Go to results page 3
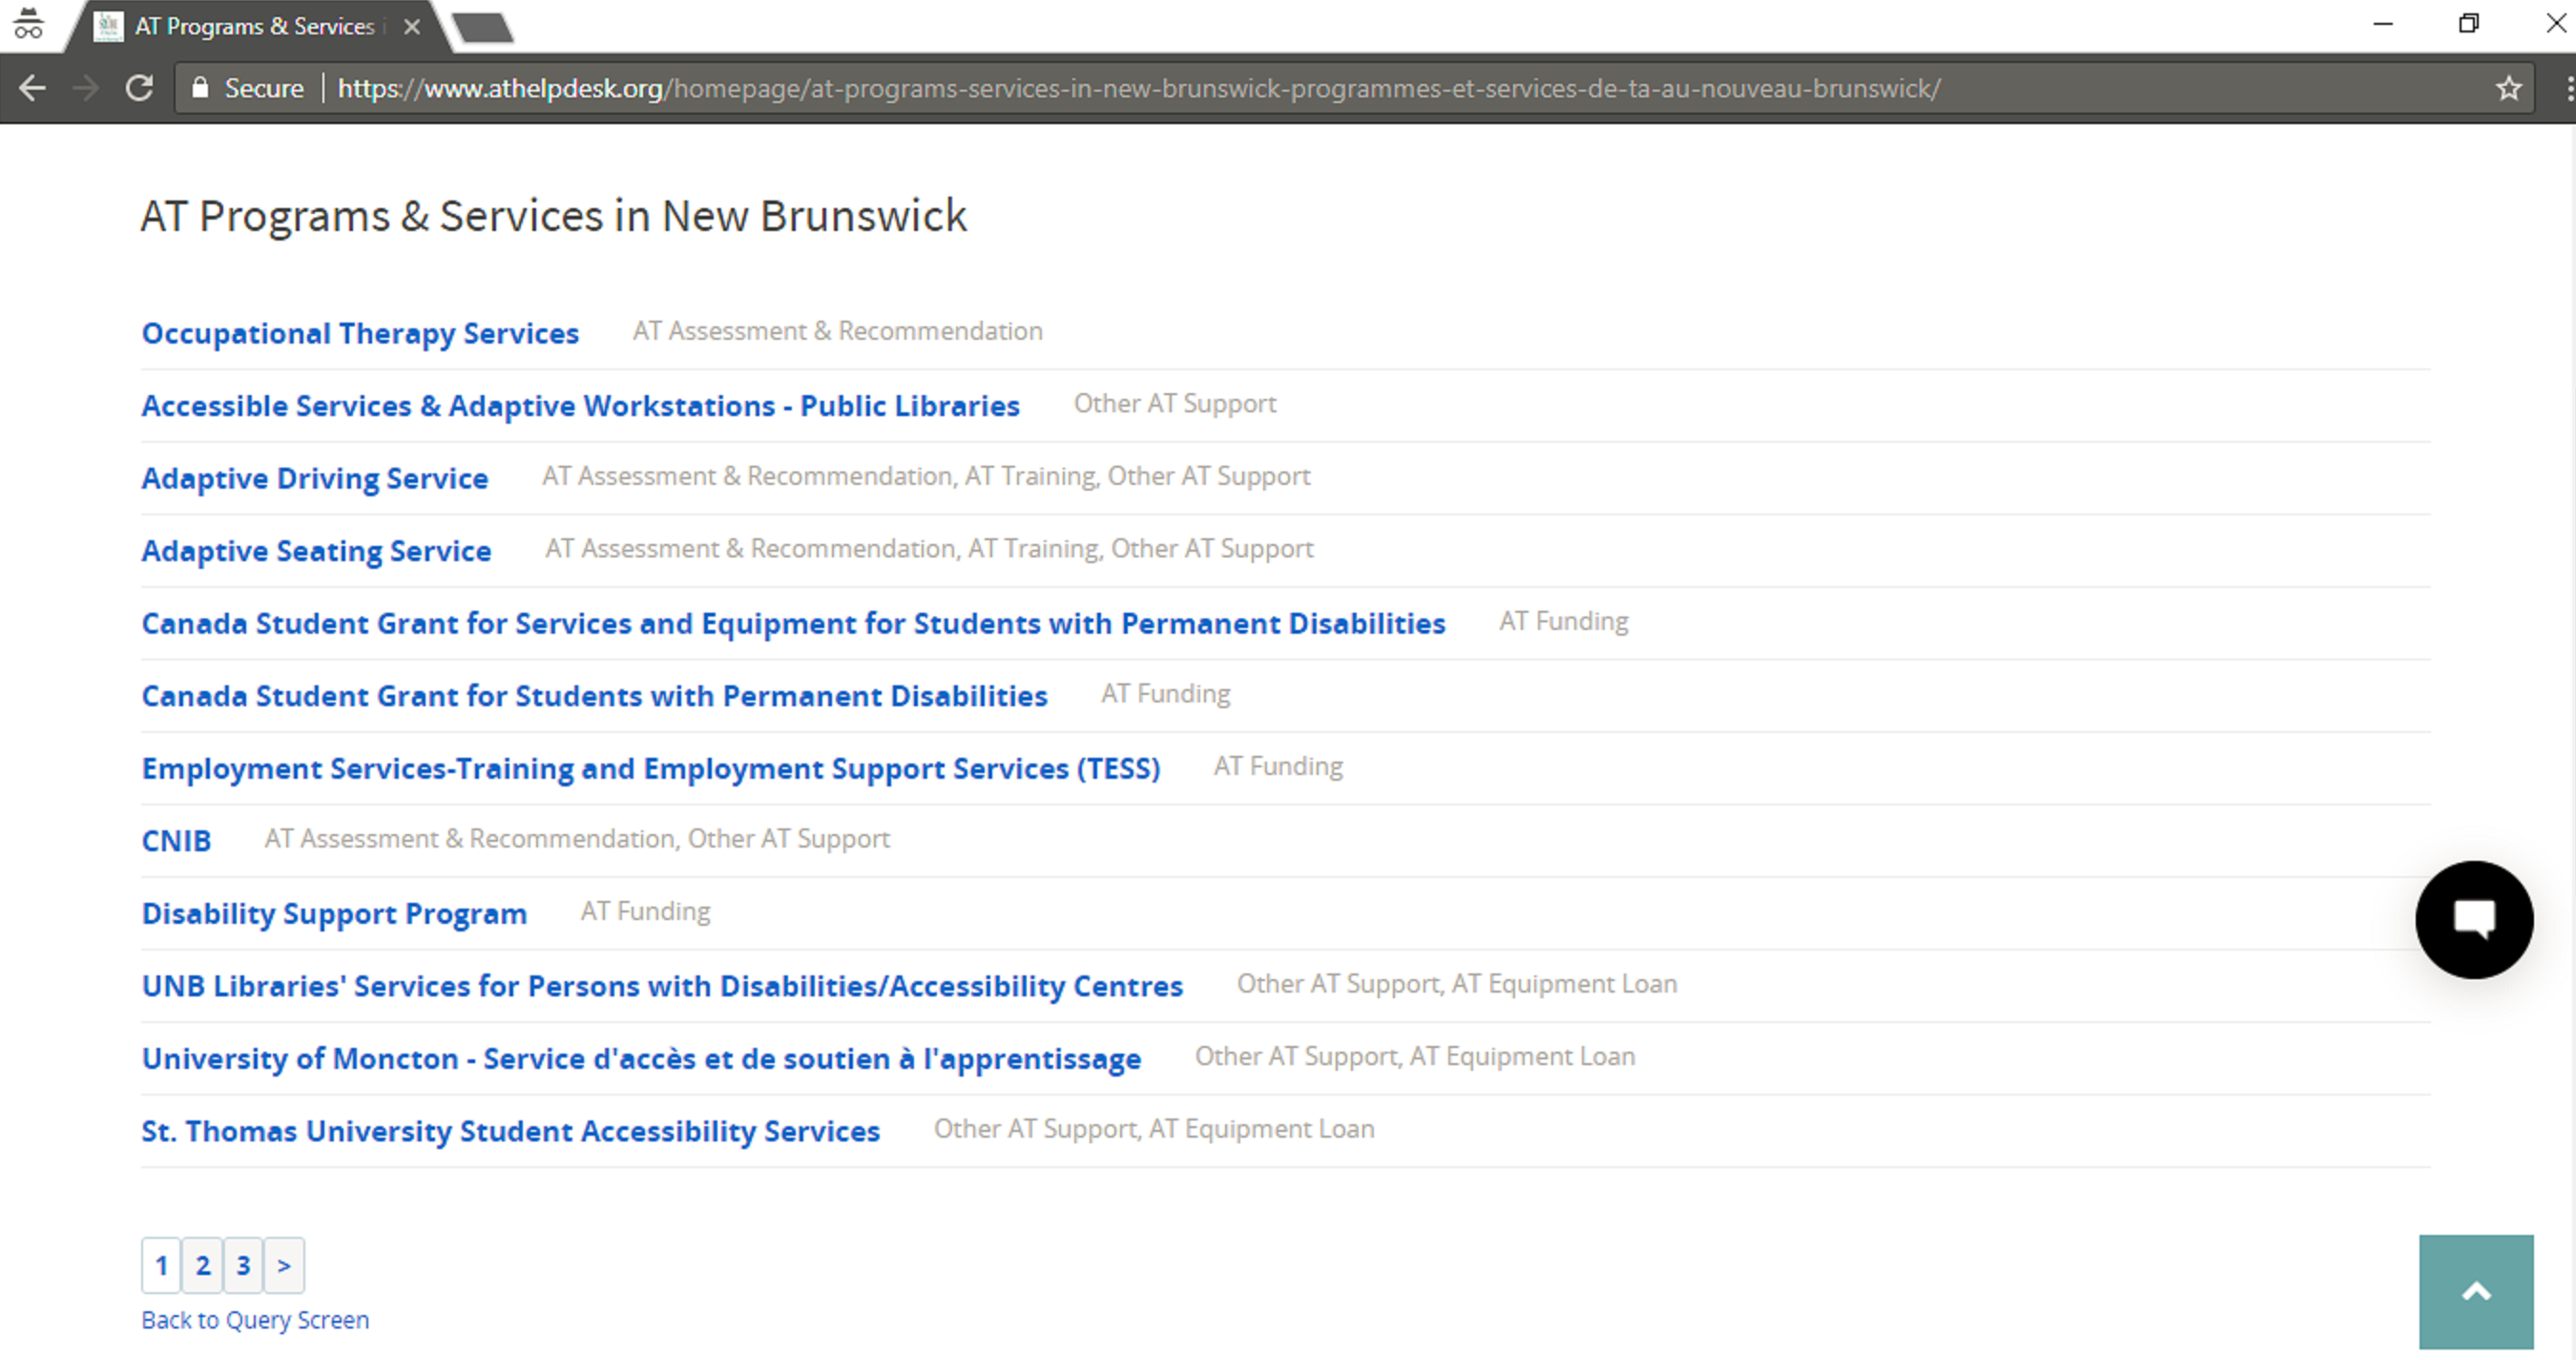Screen dimensions: 2576x1360 (x=243, y=1265)
